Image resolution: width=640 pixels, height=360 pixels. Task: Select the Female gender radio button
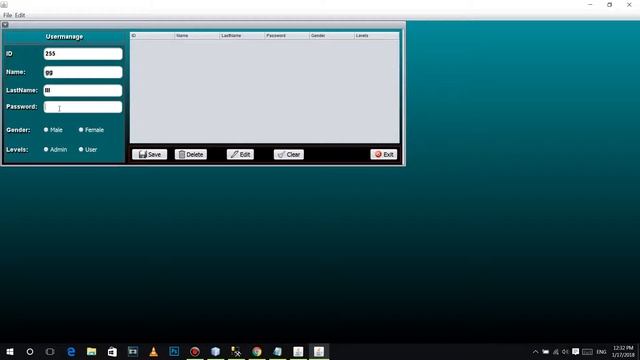[x=81, y=130]
